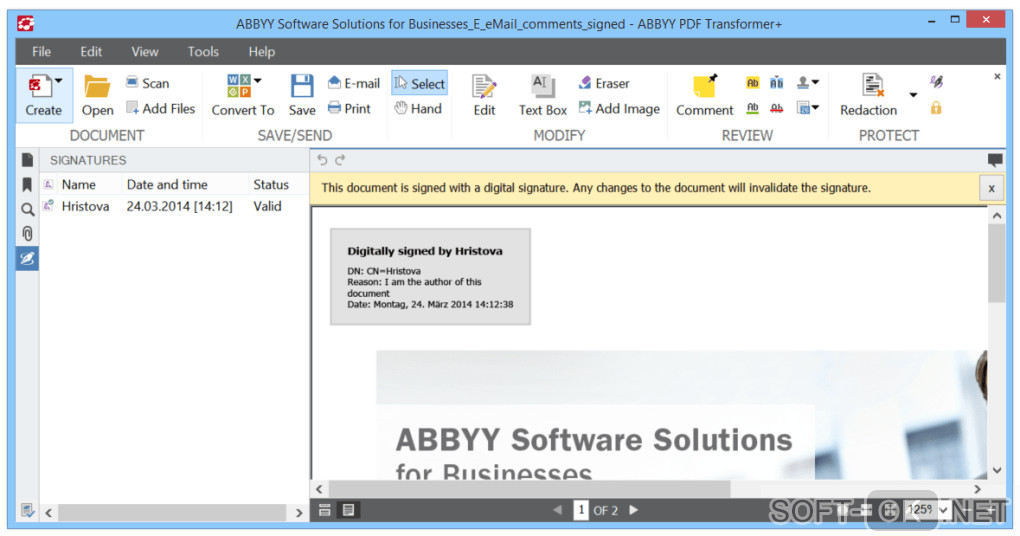The image size is (1020, 536).
Task: Open the File menu
Action: (42, 51)
